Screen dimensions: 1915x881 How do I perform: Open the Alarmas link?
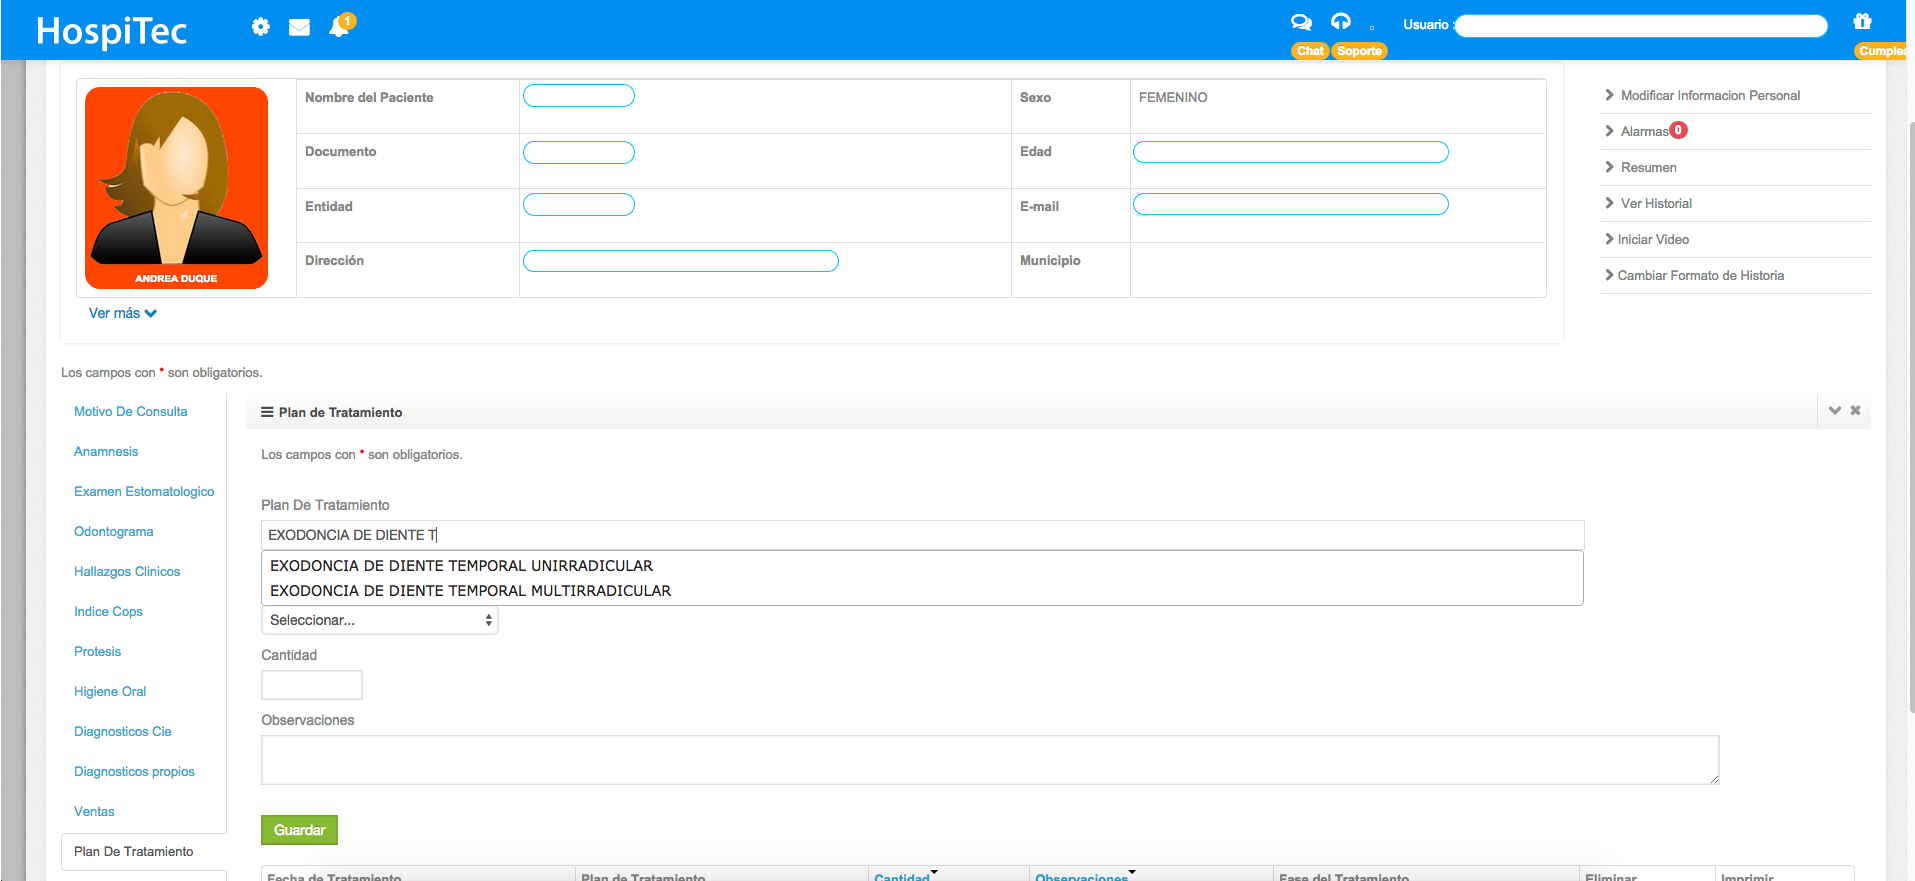[1644, 132]
